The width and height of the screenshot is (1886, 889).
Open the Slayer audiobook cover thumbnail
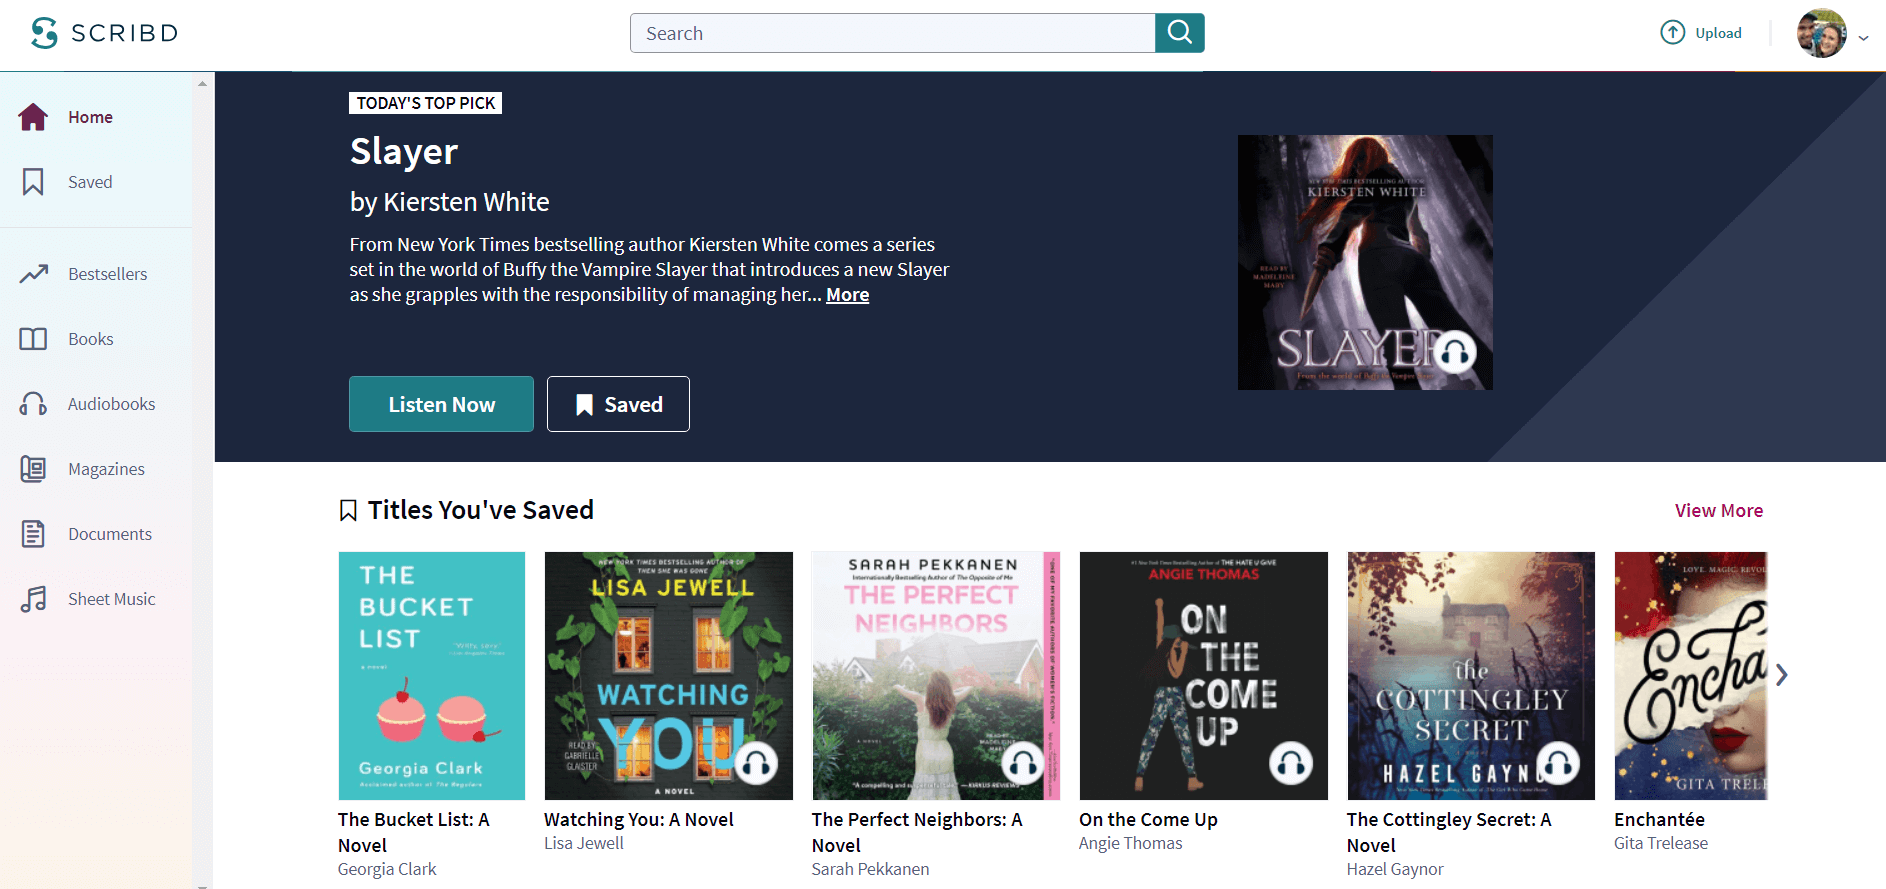[1365, 262]
